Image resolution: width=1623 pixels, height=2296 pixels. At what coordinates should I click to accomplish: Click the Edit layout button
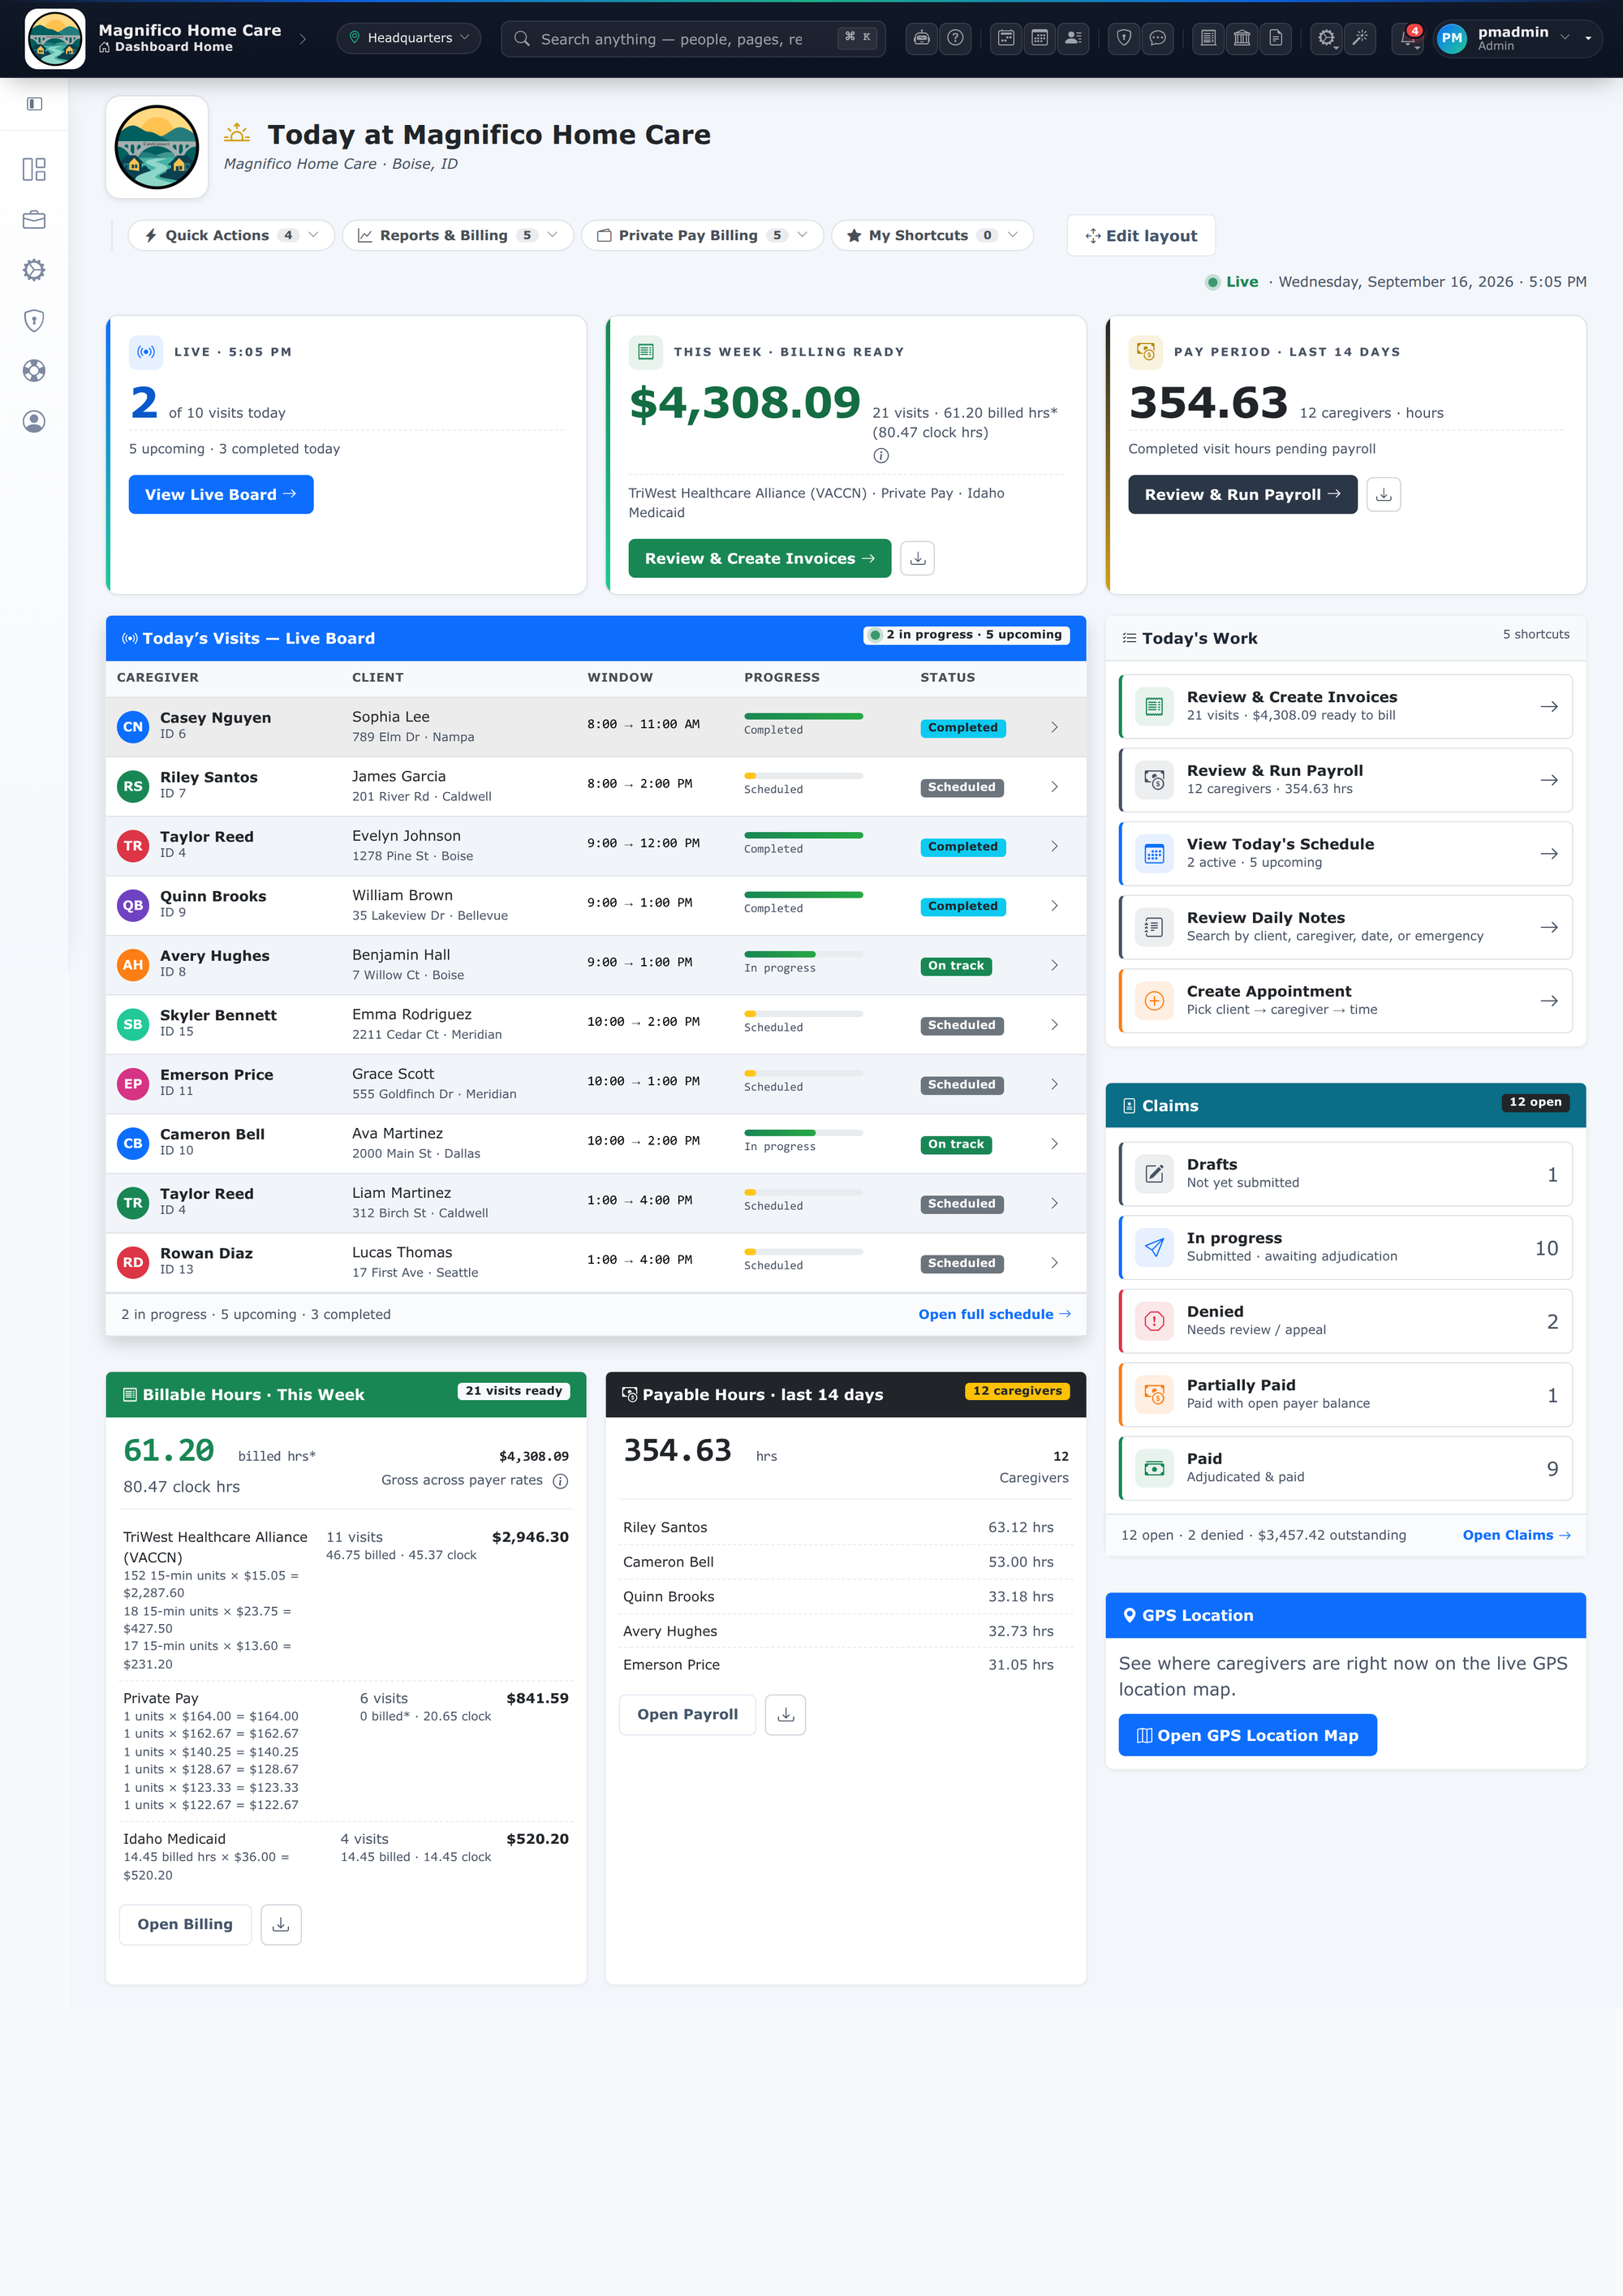[1141, 236]
